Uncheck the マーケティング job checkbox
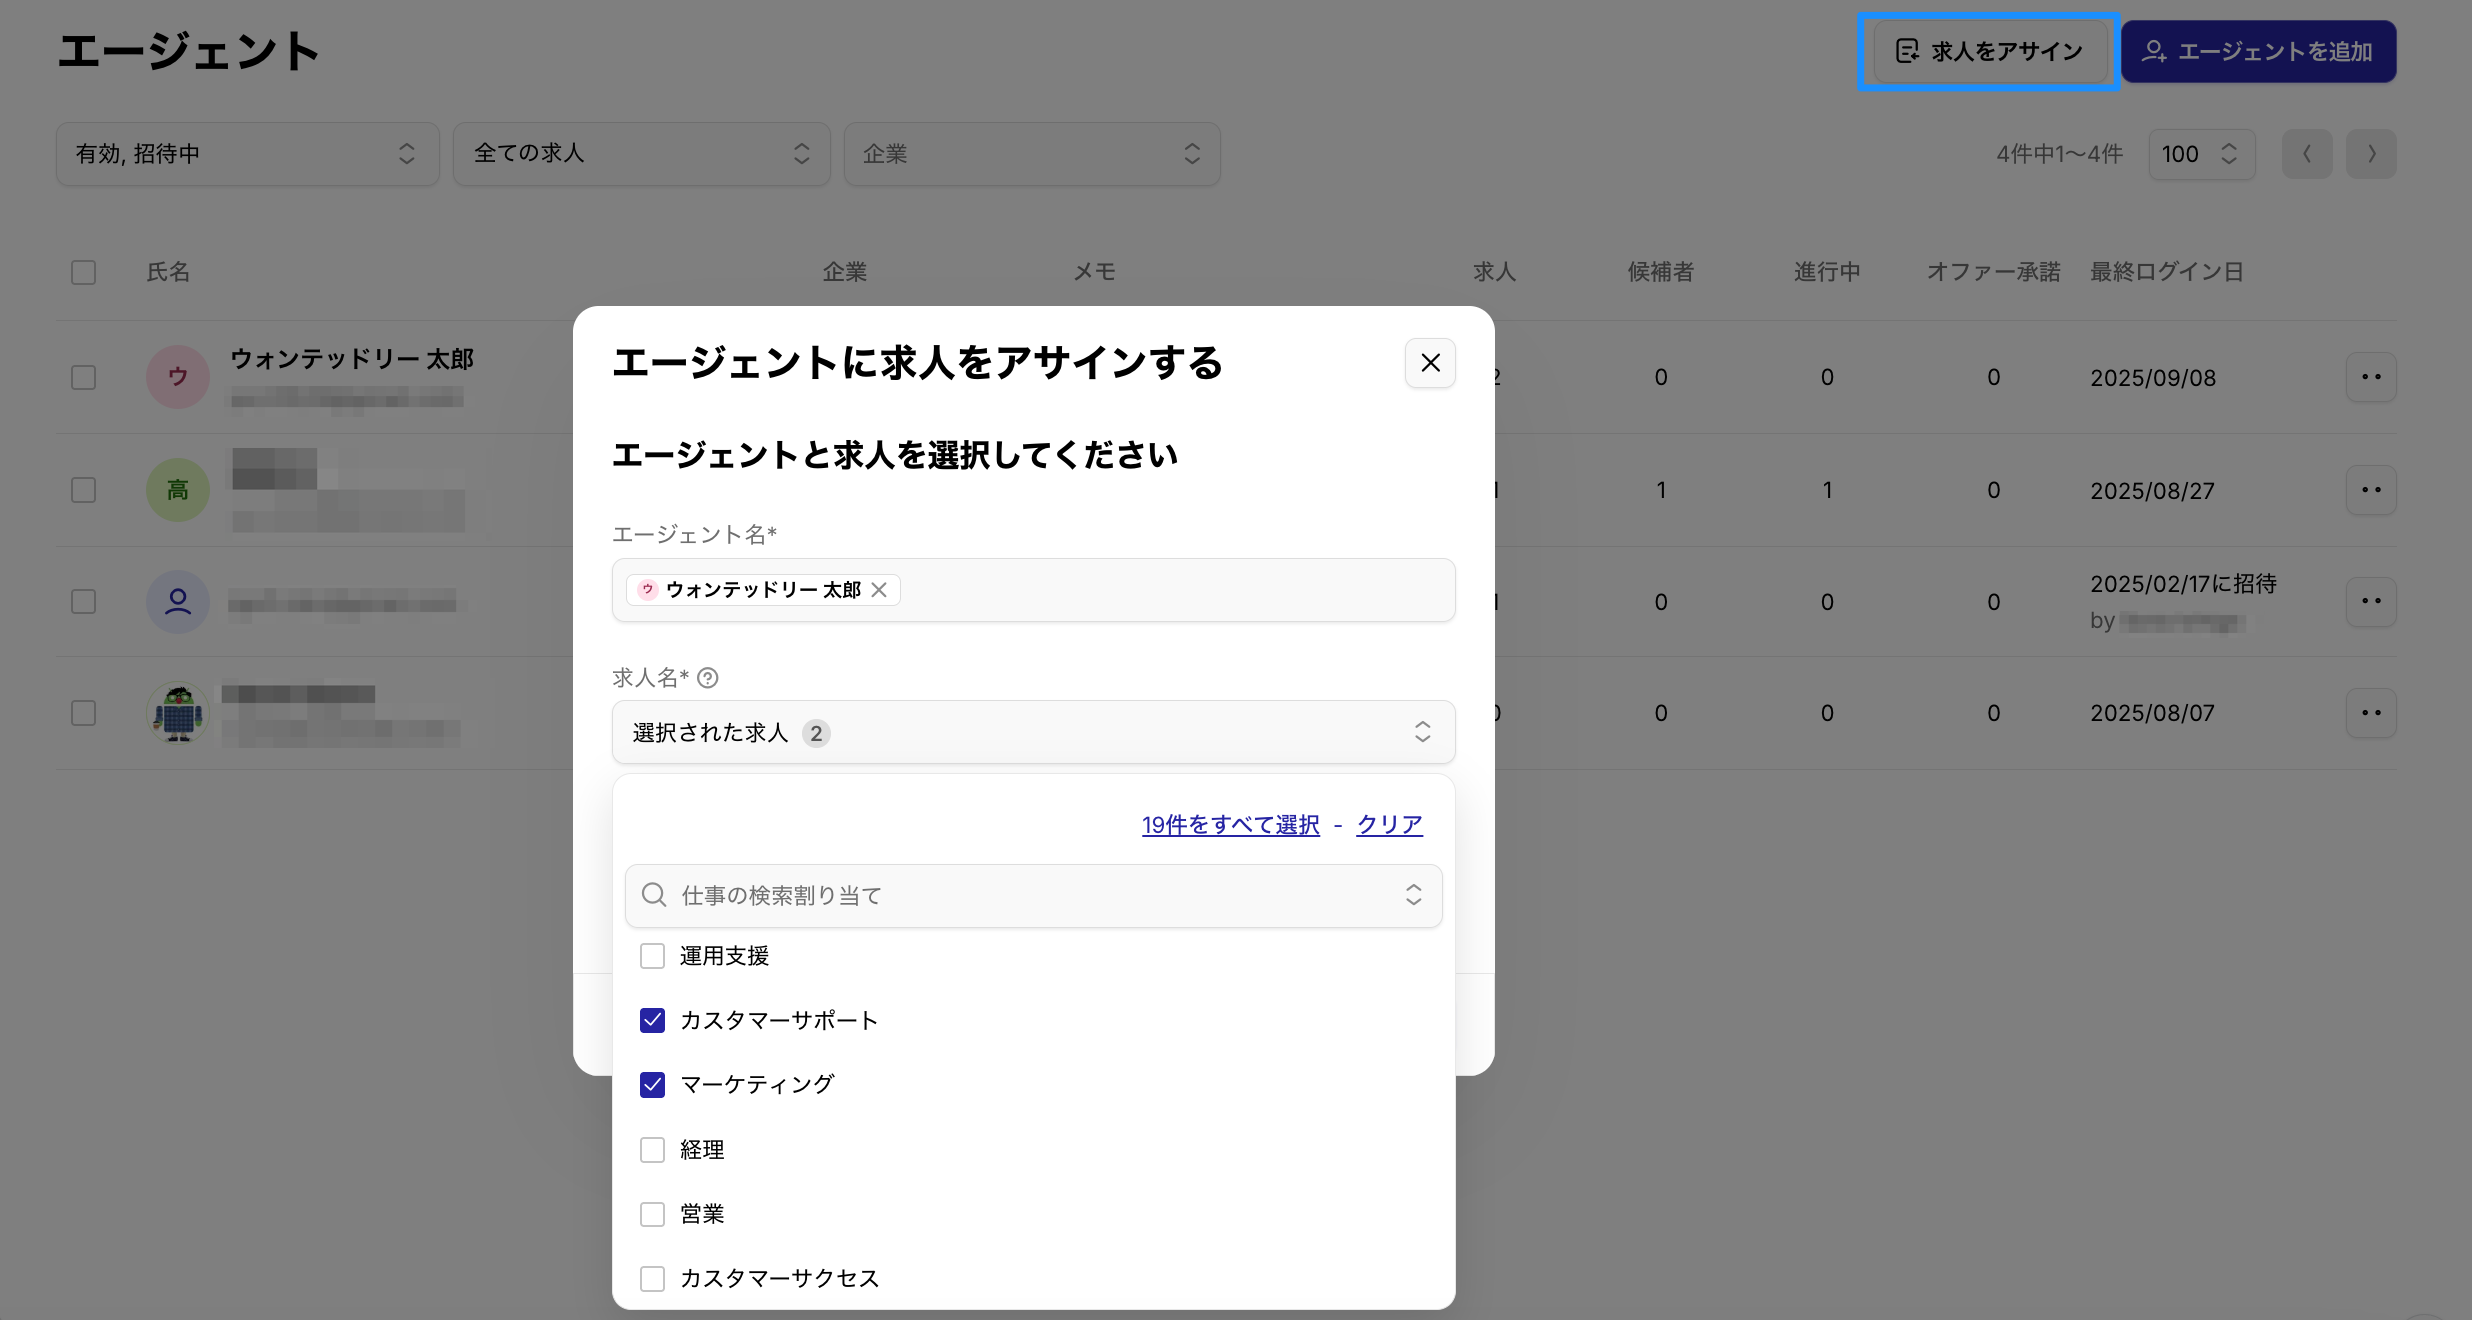The image size is (2472, 1320). 653,1084
